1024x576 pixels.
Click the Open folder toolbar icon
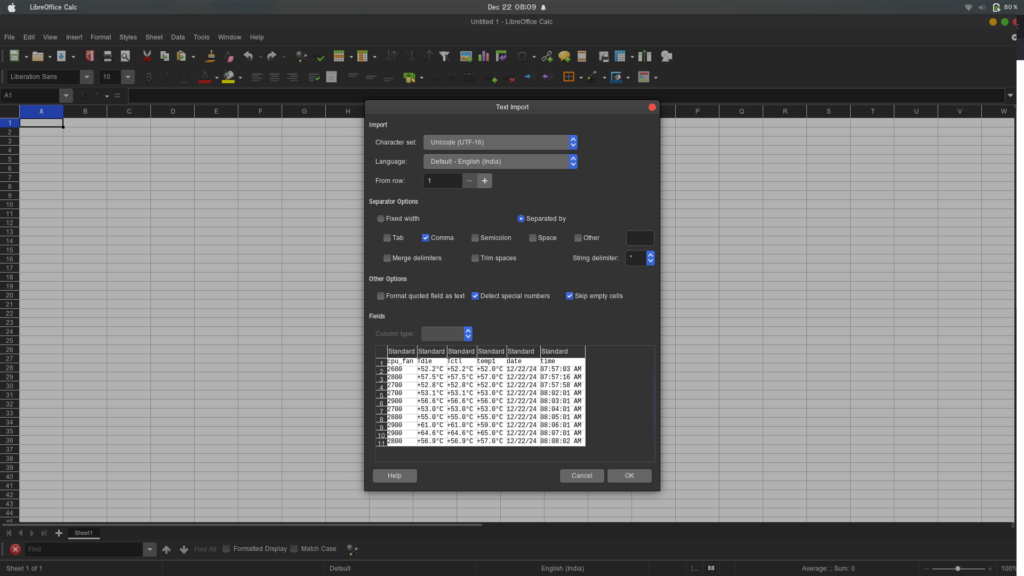38,56
